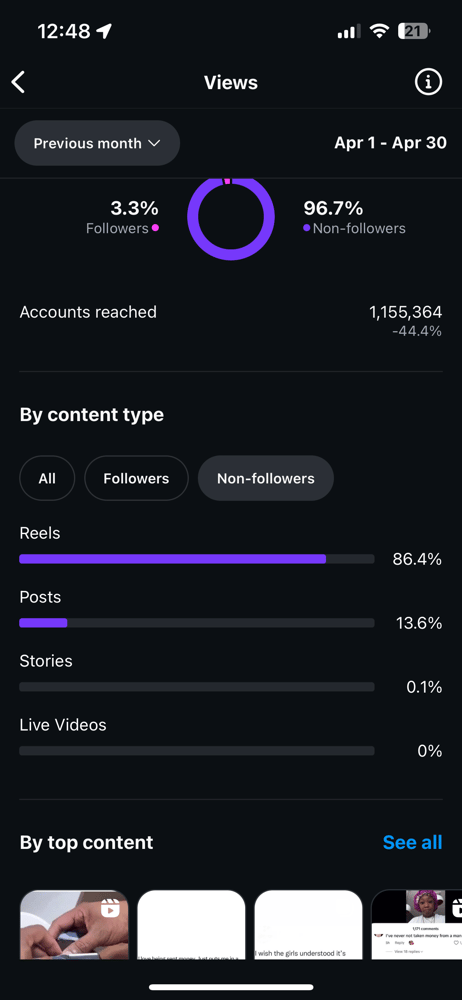The width and height of the screenshot is (462, 1000).
Task: Tap the chevron in Previous month selector
Action: [154, 143]
